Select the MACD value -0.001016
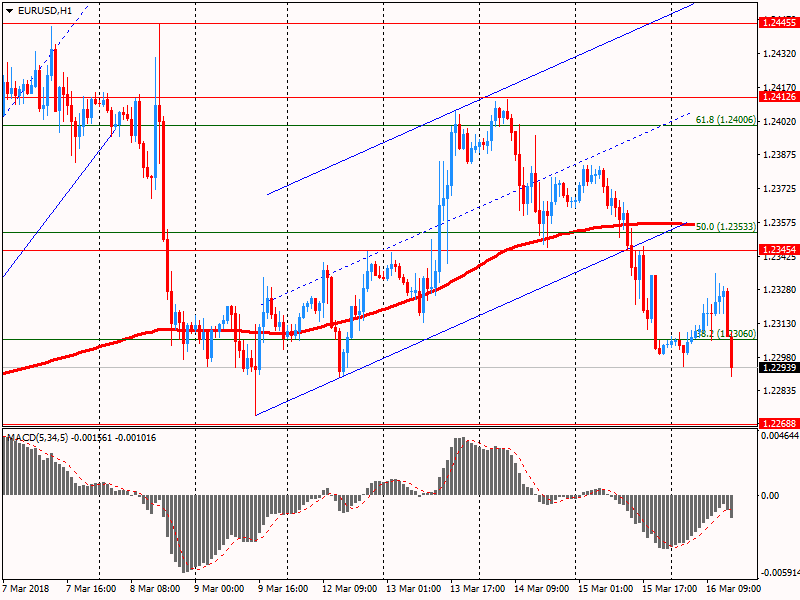Viewport: 800px width, 600px height. [x=136, y=438]
